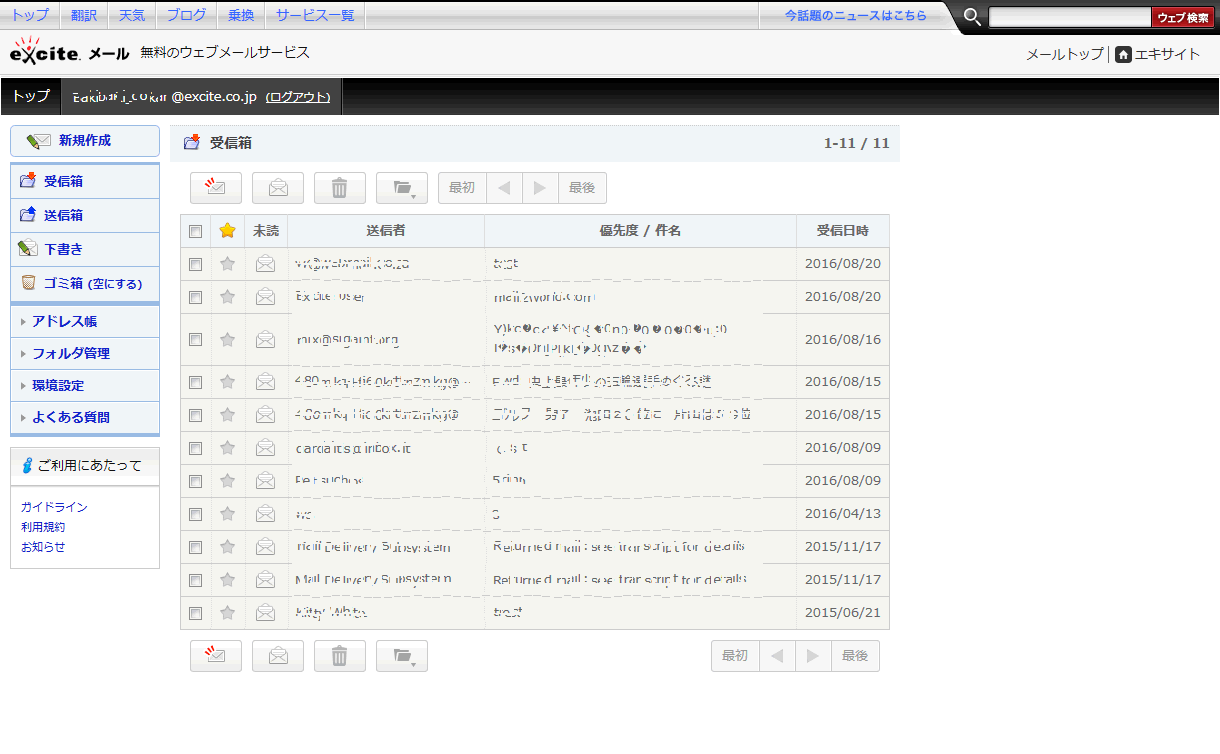Open 翻訳 tab in top navigation

pos(85,15)
